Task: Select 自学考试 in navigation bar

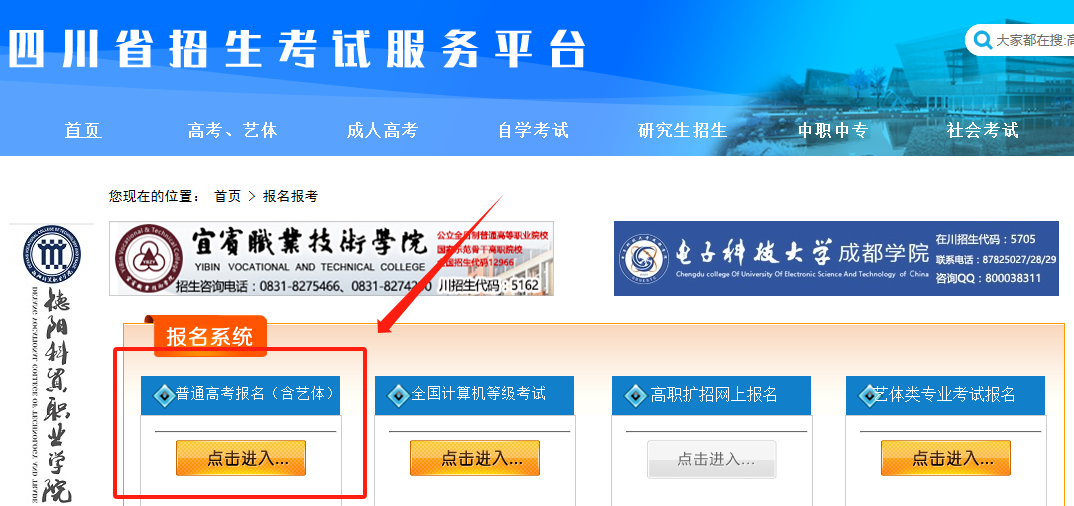Action: [533, 130]
